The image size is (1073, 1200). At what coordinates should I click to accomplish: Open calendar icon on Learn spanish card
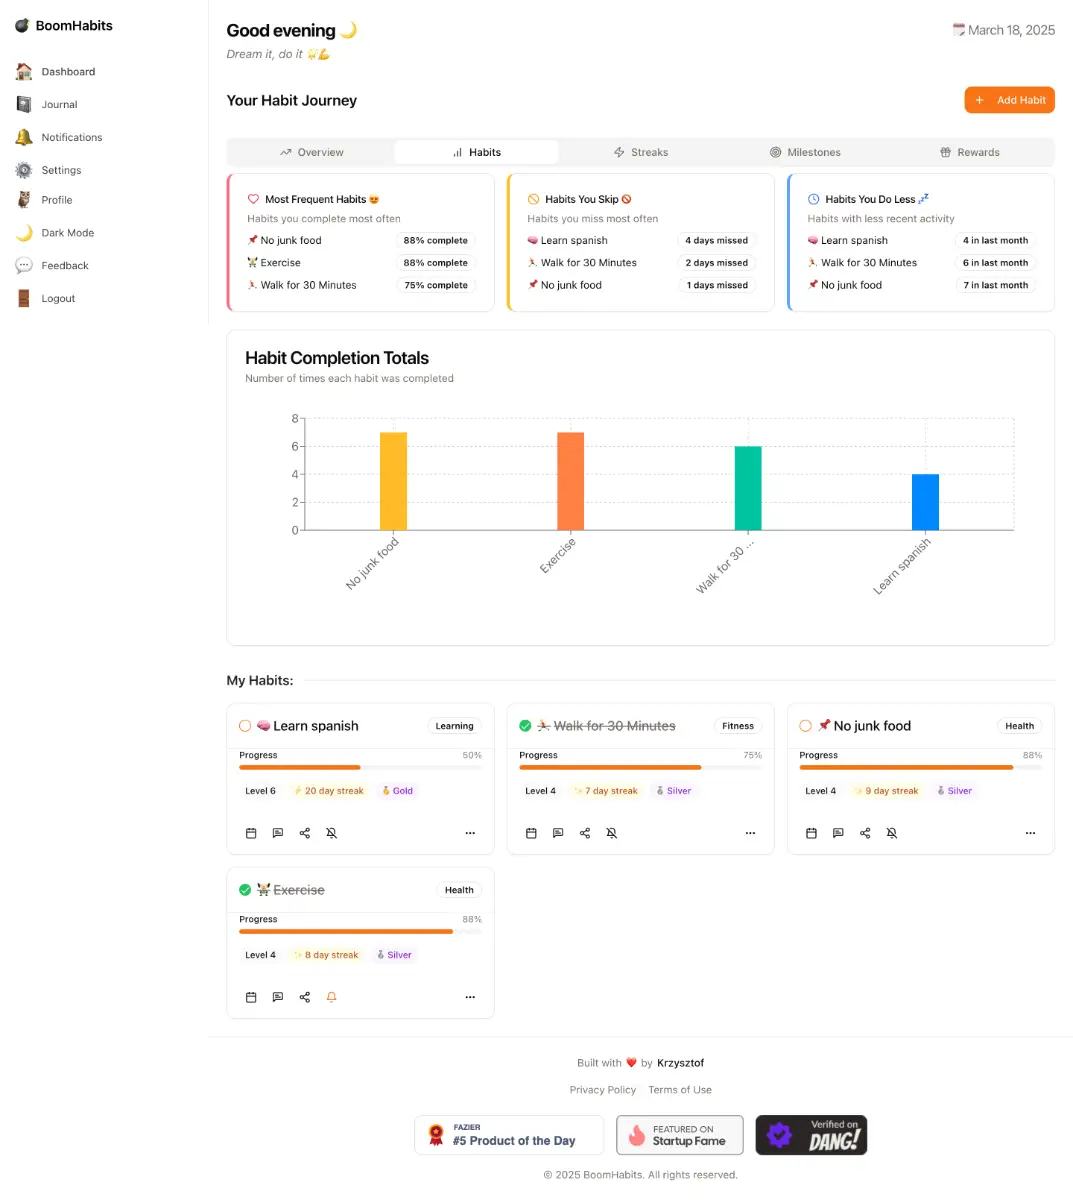click(x=251, y=833)
